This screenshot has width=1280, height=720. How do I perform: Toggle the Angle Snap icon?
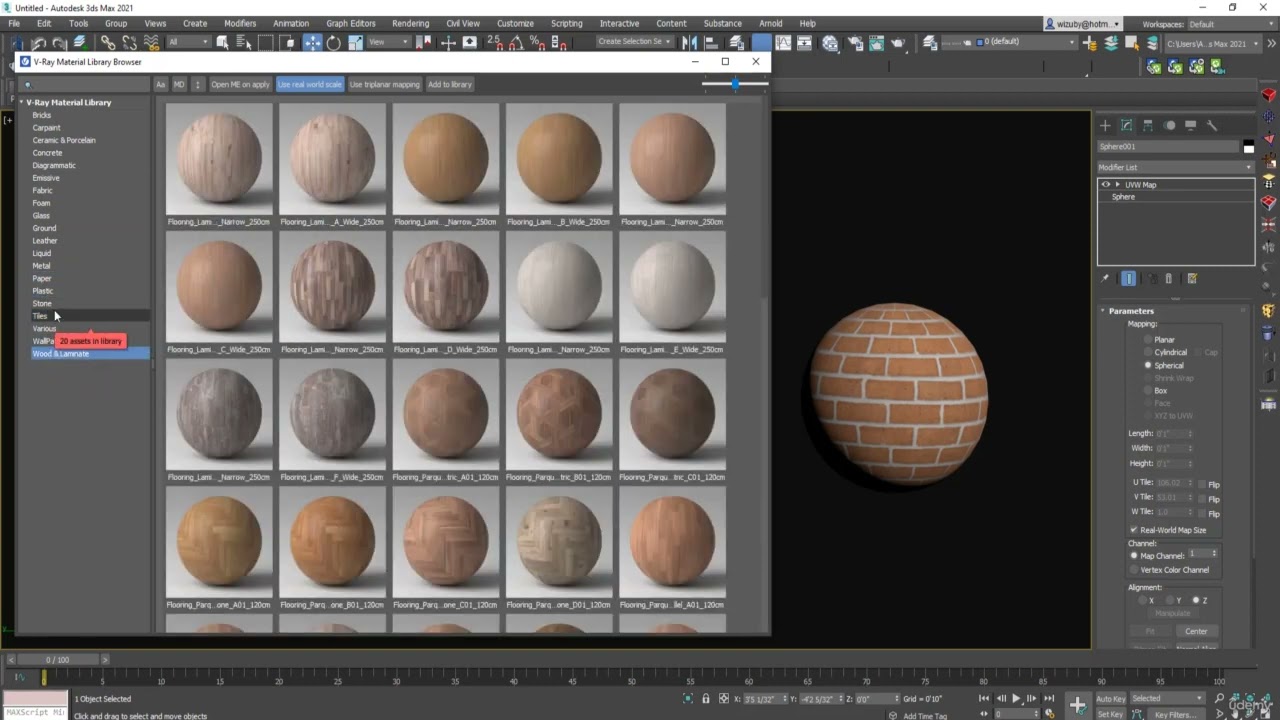coord(517,43)
